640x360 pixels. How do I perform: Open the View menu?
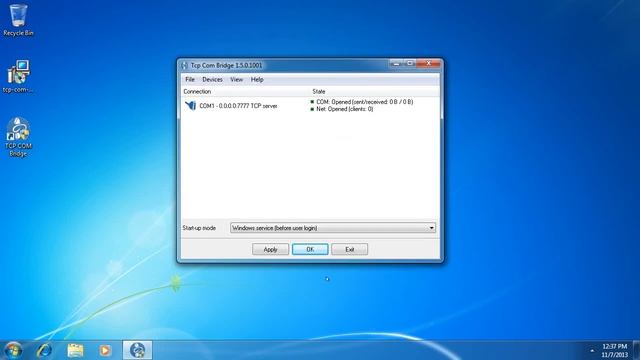click(x=236, y=80)
